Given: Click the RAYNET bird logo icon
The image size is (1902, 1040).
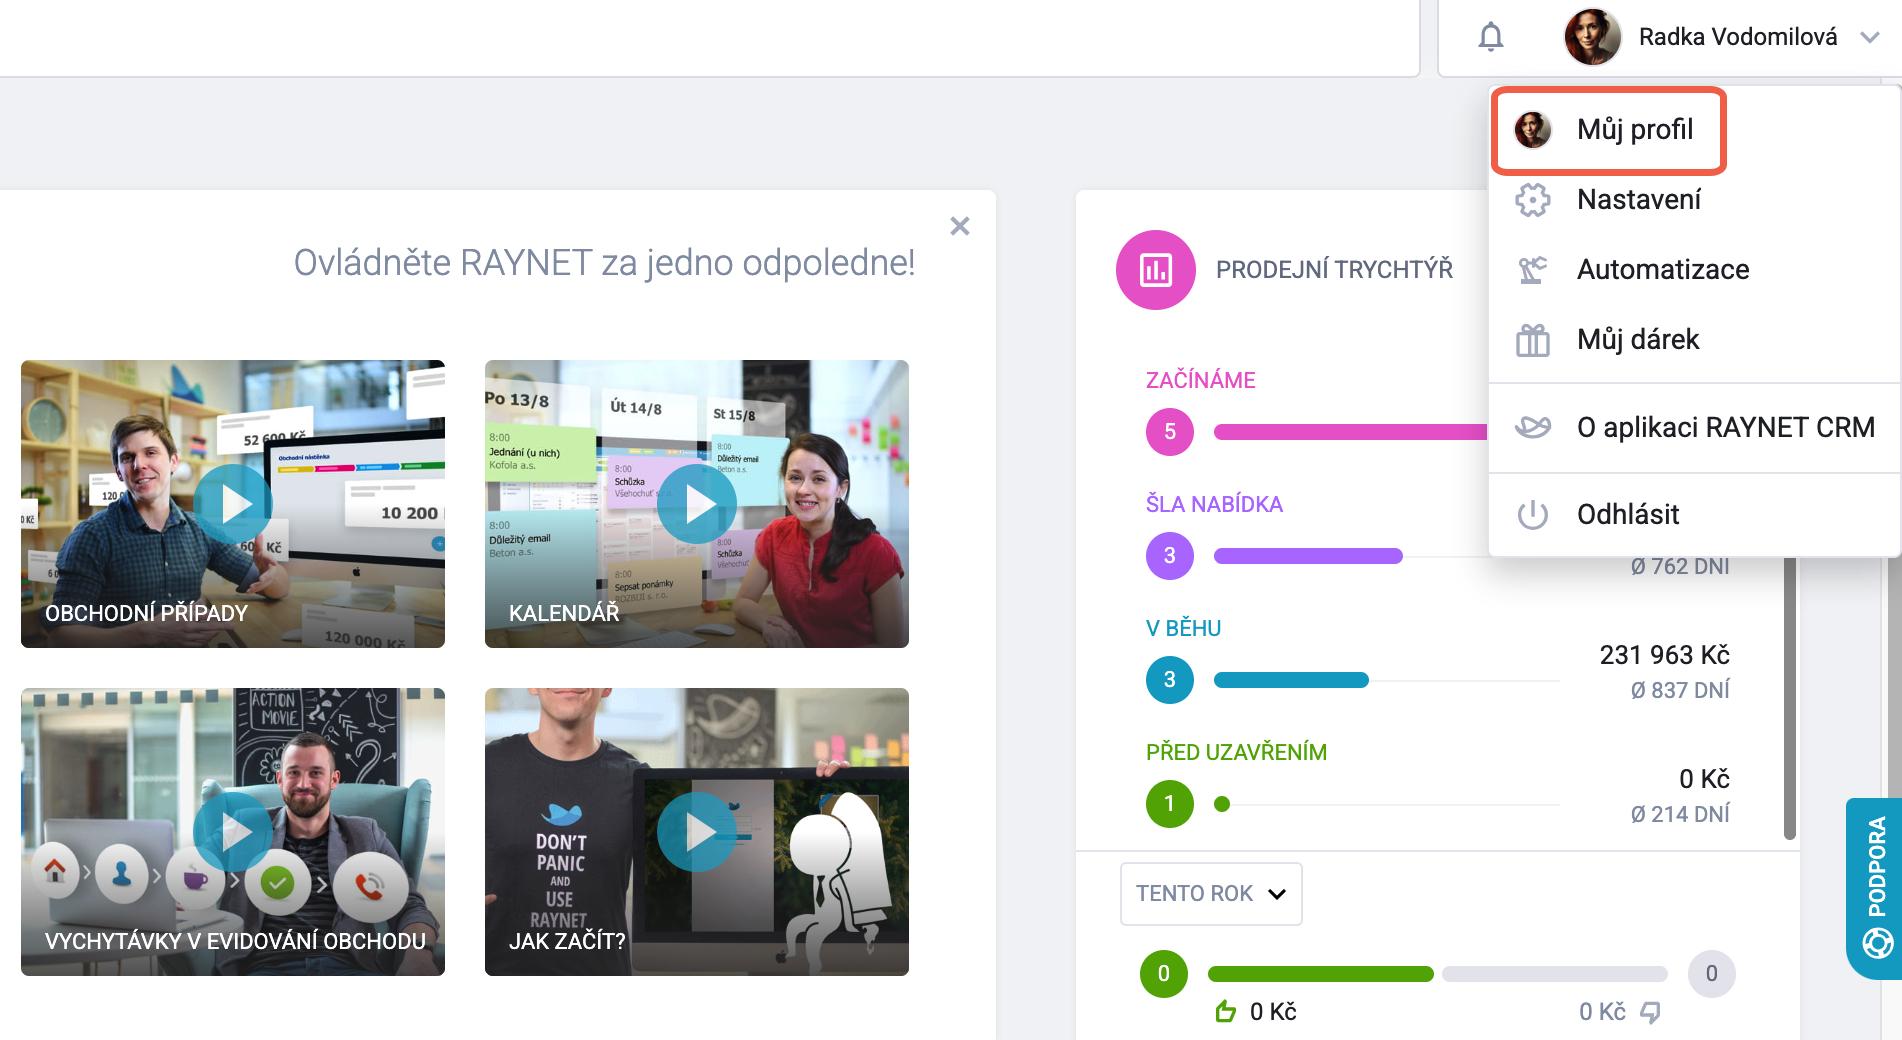Looking at the screenshot, I should (1532, 428).
